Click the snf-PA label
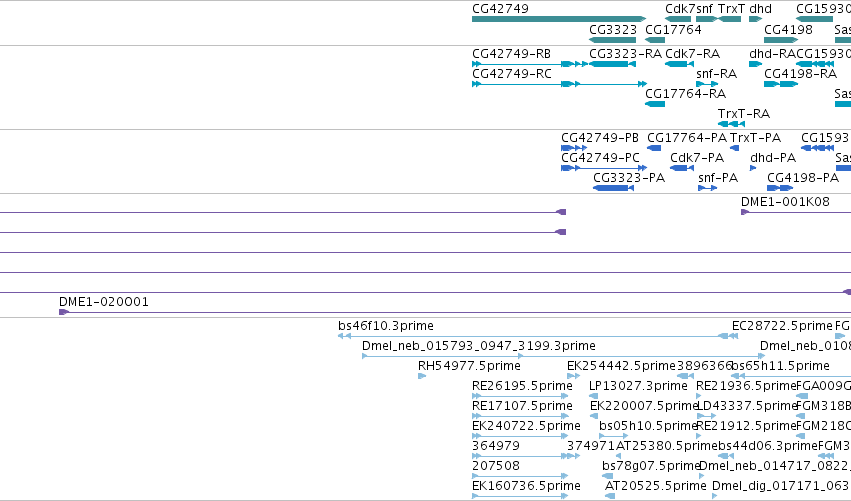851x501 pixels. (718, 178)
